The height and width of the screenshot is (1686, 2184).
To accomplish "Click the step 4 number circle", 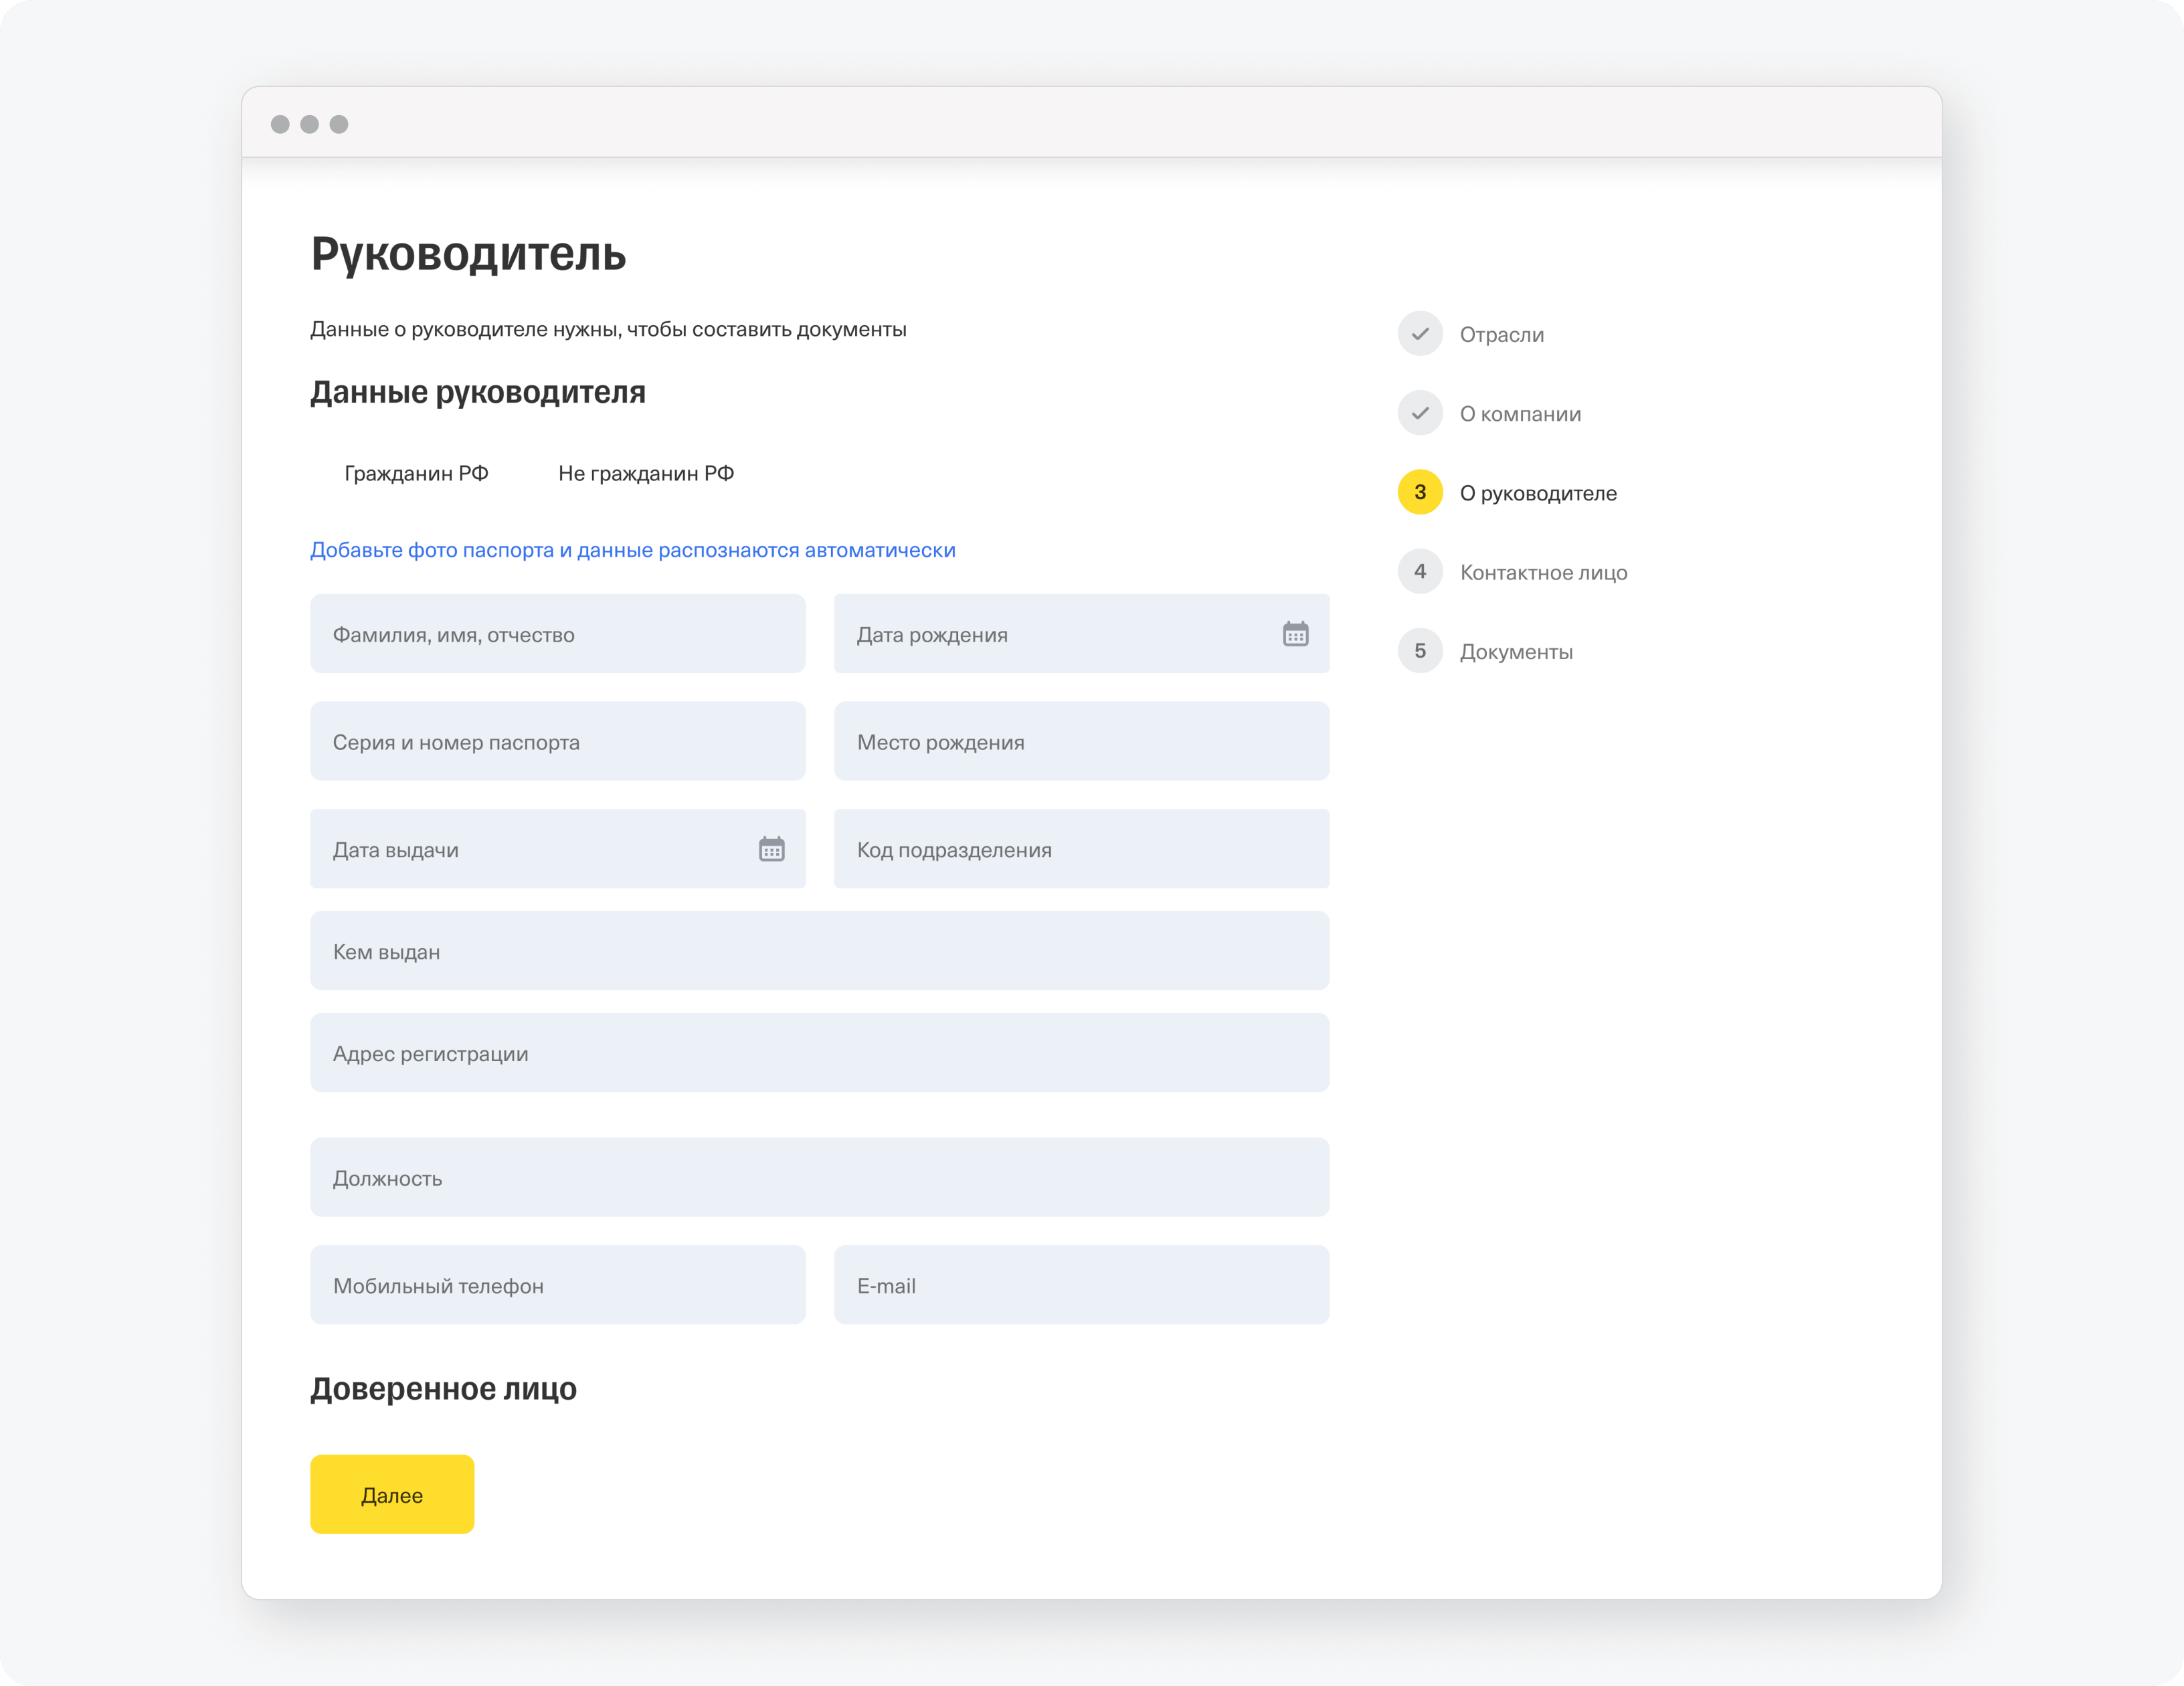I will pos(1420,572).
